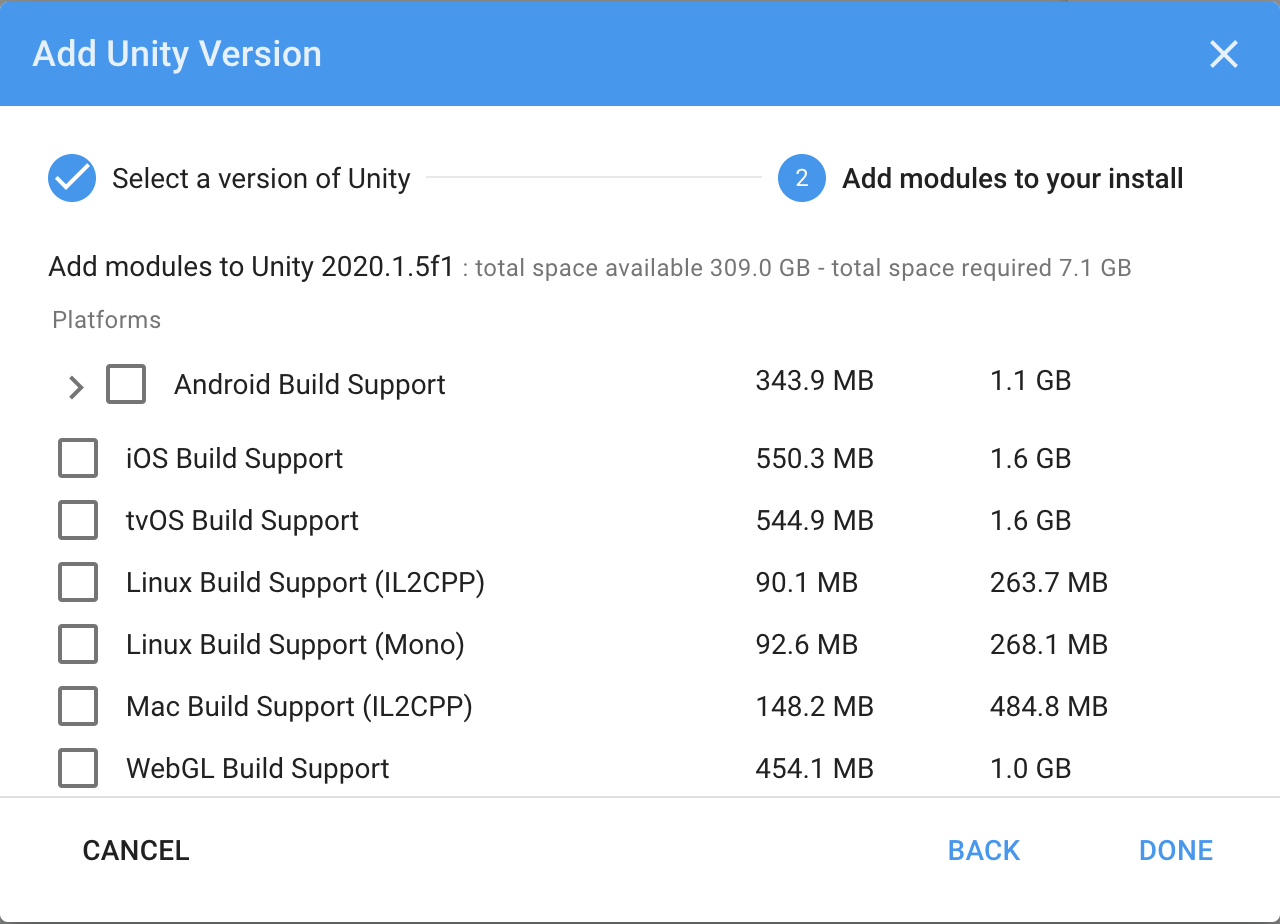Click DONE to finish install setup
This screenshot has width=1280, height=924.
click(x=1175, y=851)
